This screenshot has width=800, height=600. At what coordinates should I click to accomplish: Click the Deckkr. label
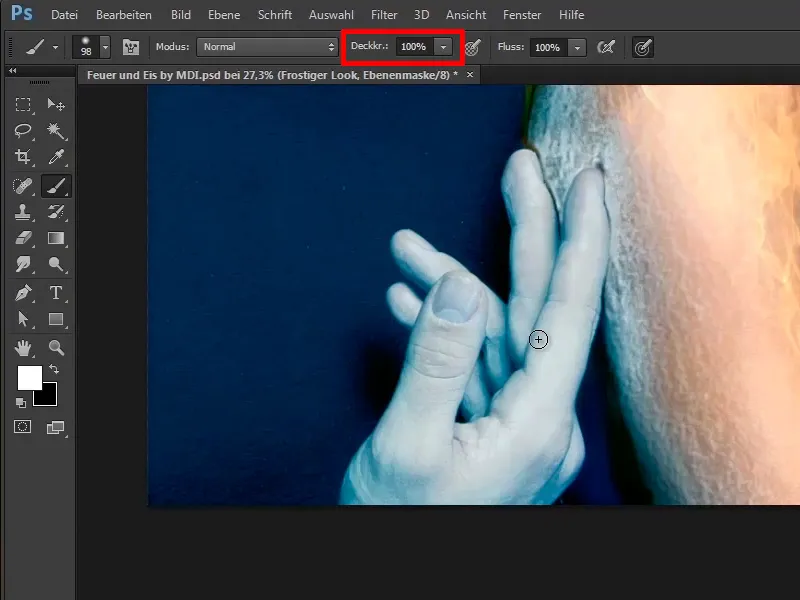click(x=369, y=46)
